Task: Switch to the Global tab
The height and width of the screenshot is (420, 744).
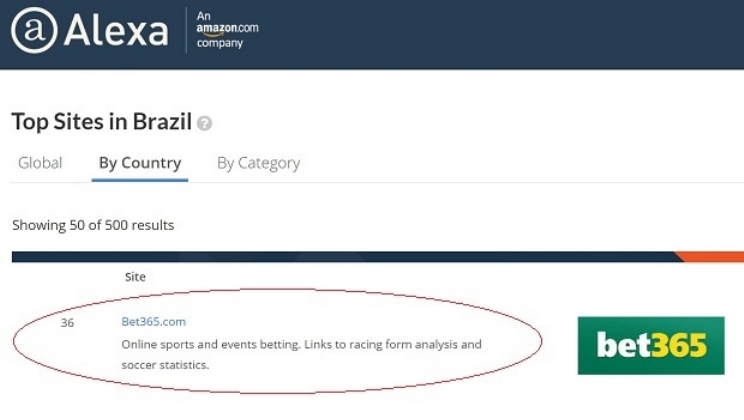Action: pos(40,163)
